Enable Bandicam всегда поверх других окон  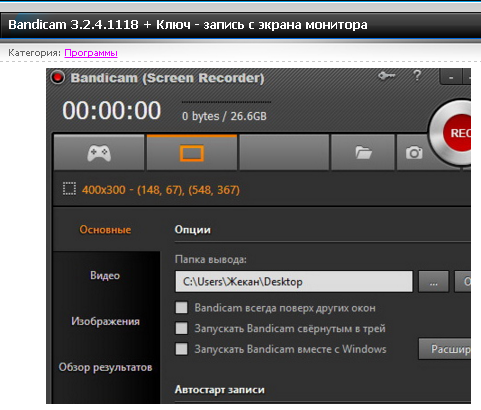tap(182, 308)
